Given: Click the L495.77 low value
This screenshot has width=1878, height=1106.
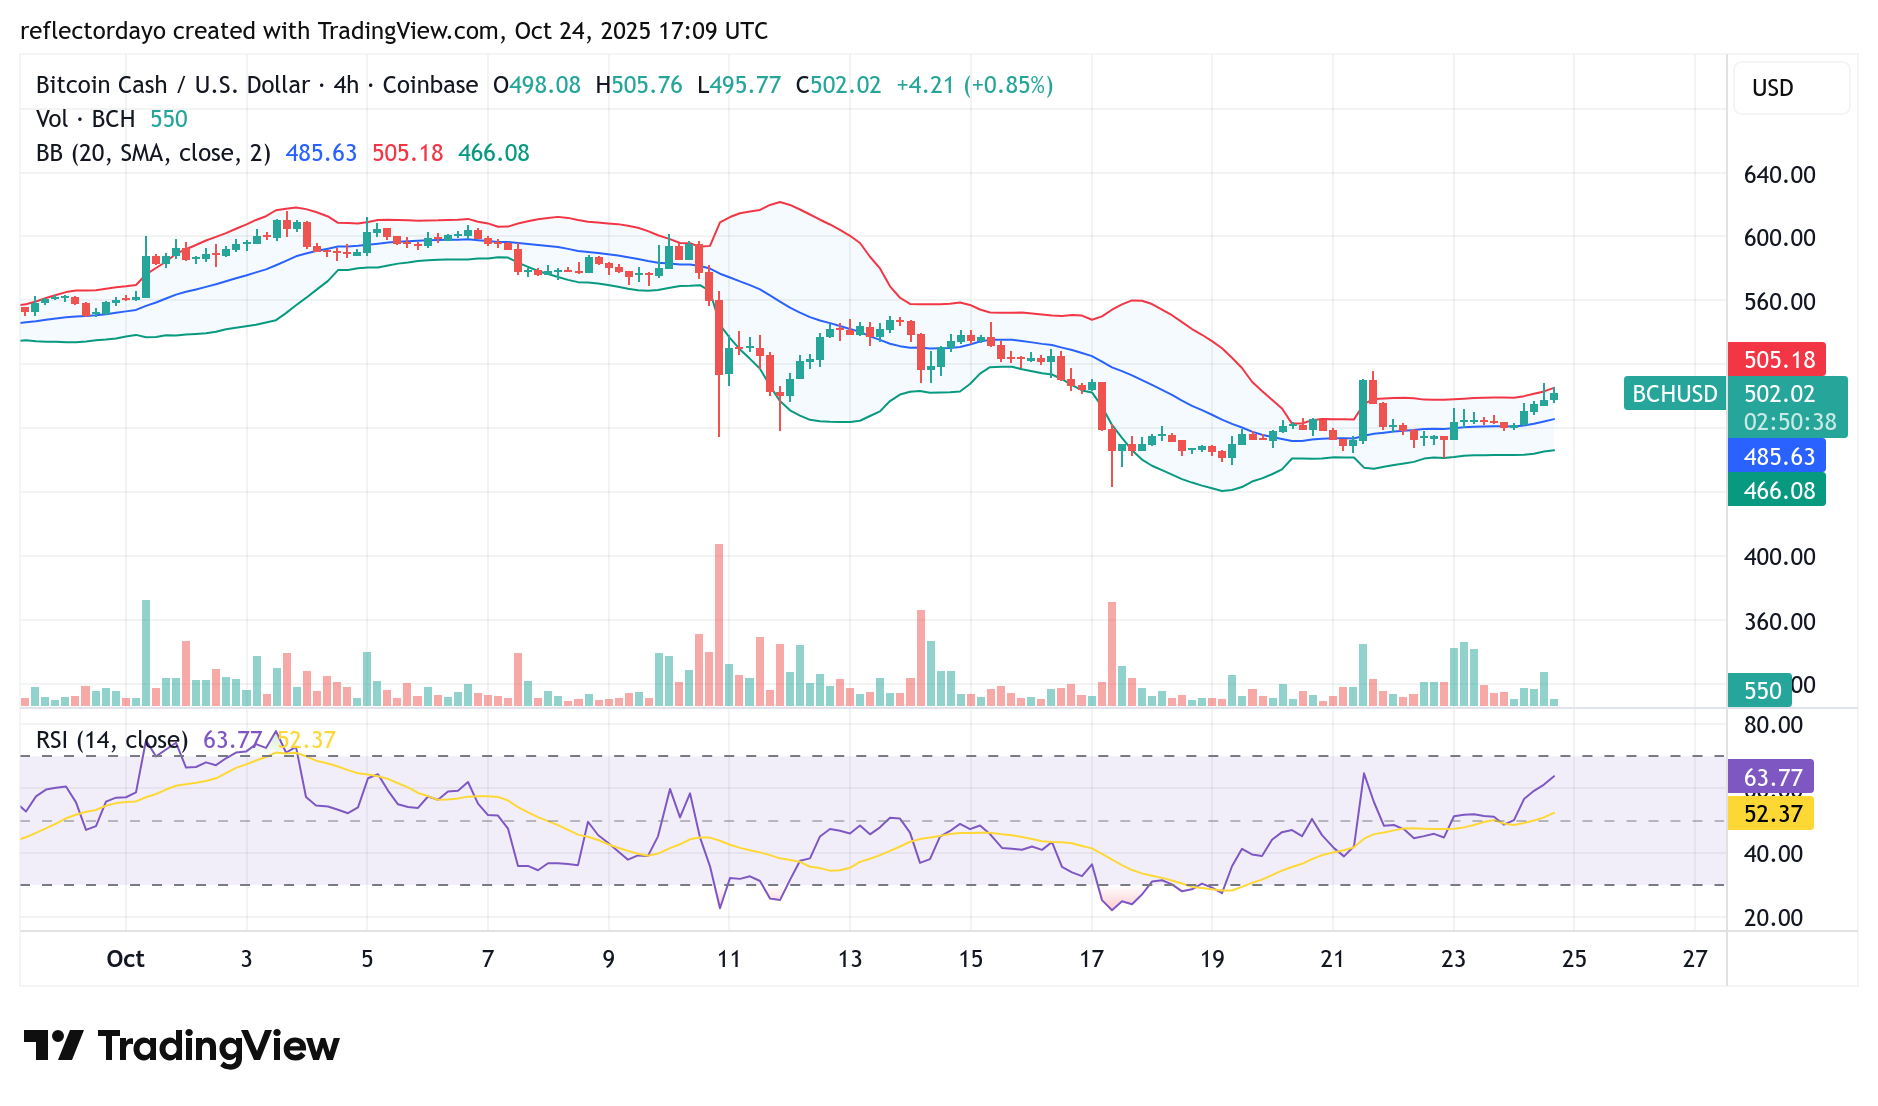Looking at the screenshot, I should (x=739, y=85).
